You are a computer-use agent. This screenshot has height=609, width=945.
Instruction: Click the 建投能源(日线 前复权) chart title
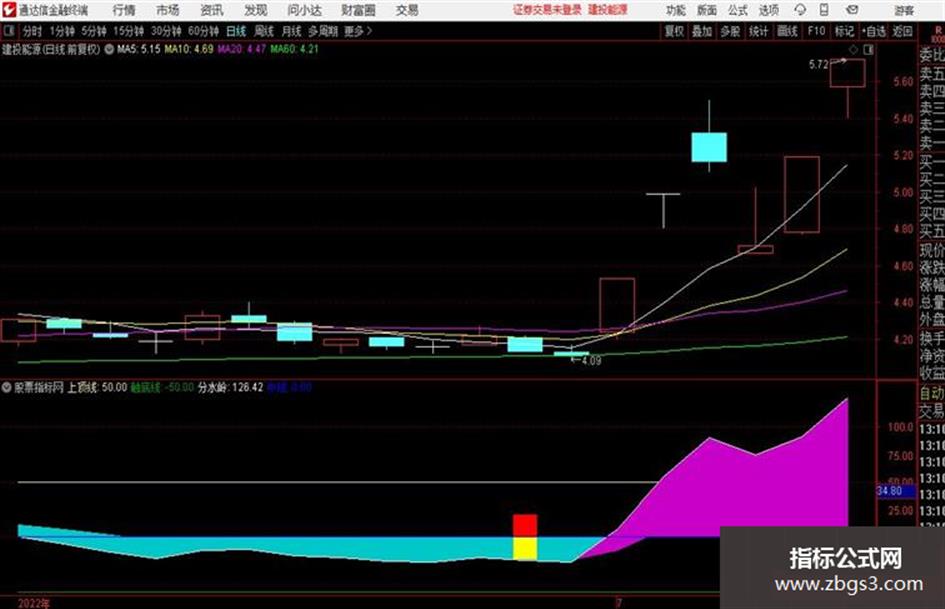(51, 49)
